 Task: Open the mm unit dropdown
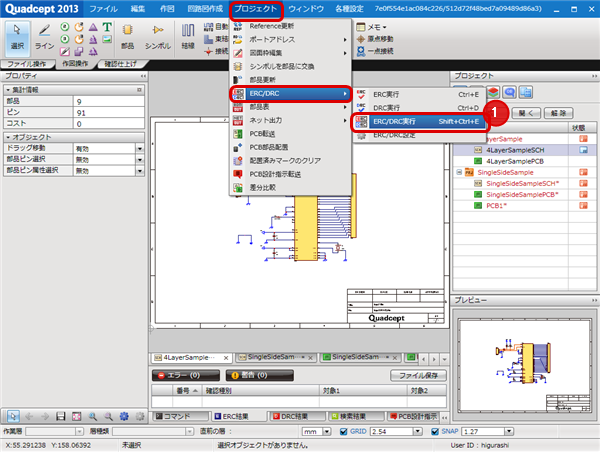[x=326, y=431]
